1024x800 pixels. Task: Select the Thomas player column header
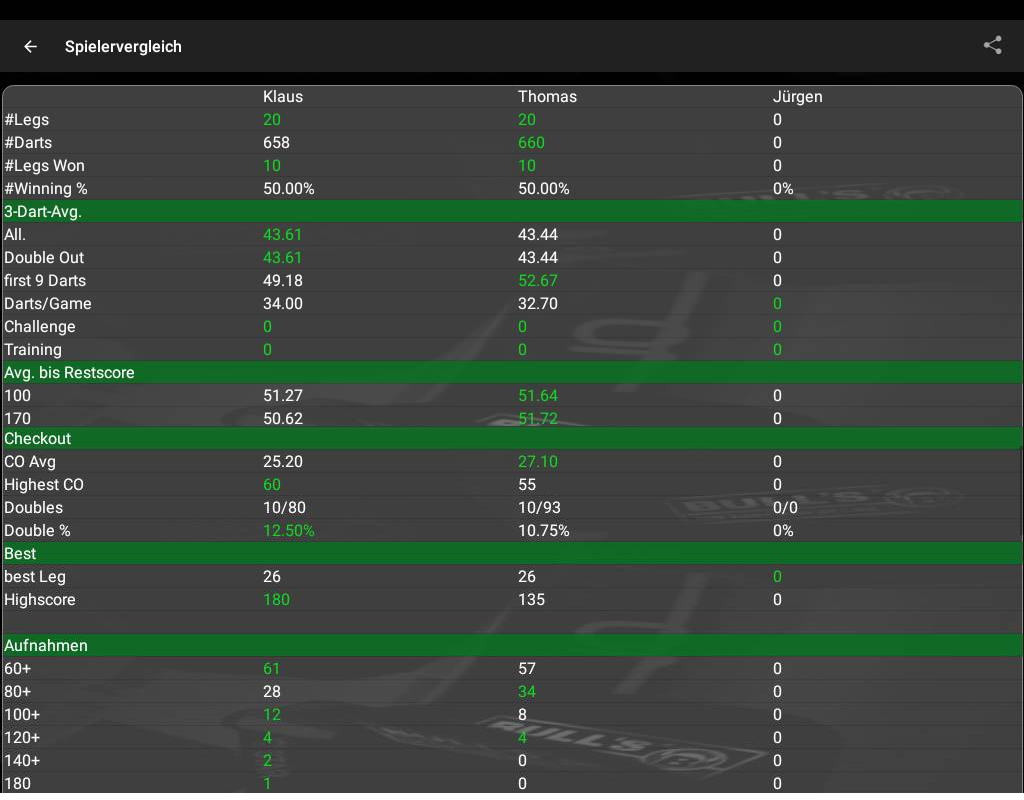click(x=547, y=97)
